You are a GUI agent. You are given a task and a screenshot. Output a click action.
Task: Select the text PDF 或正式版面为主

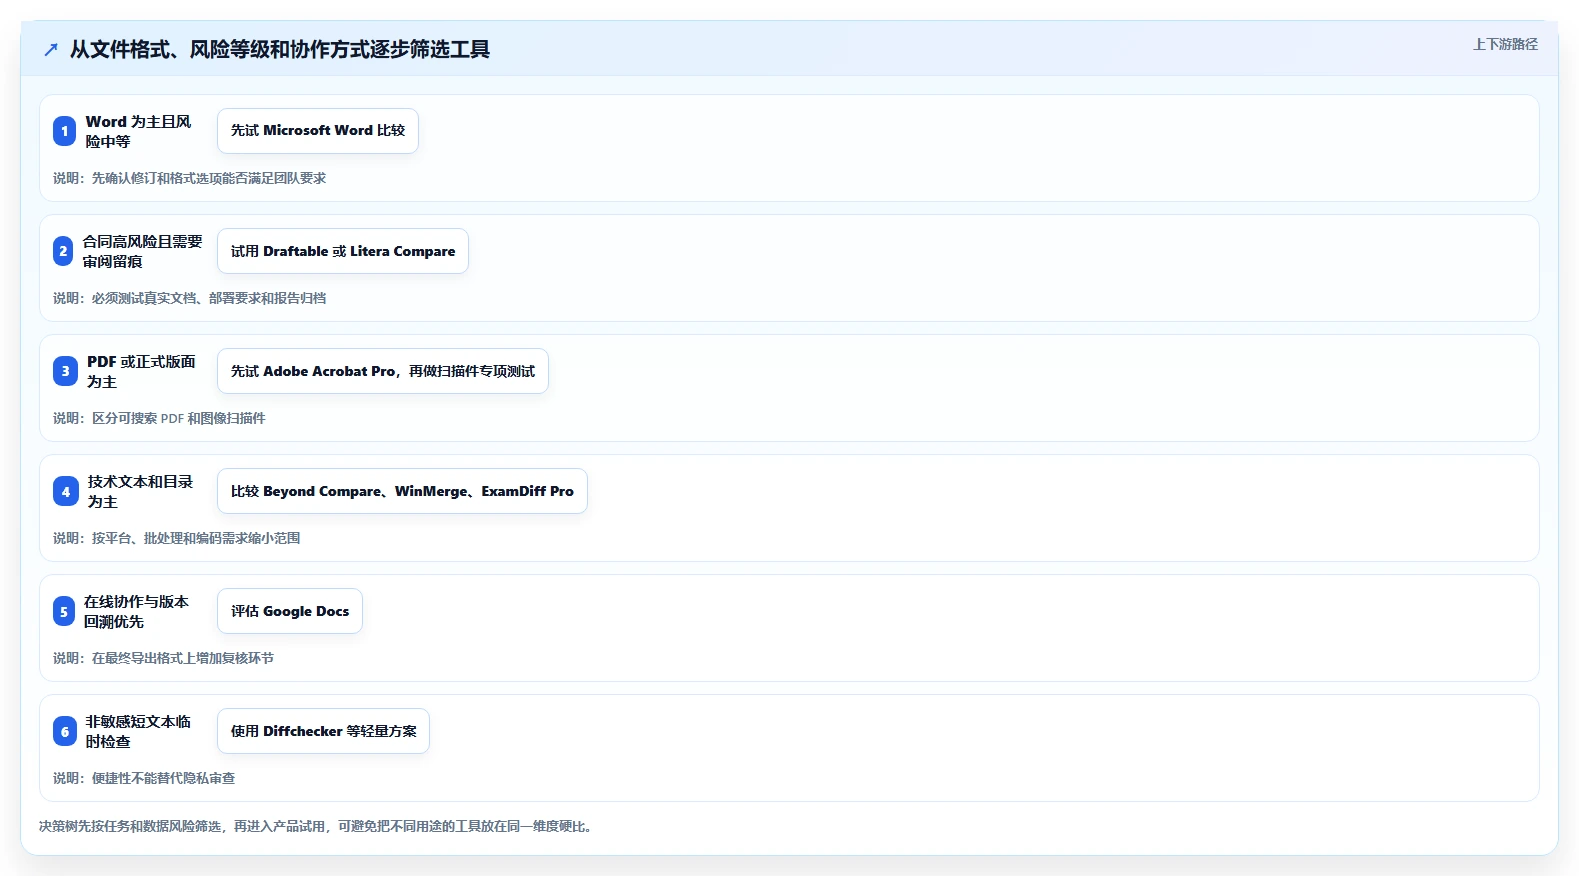coord(141,371)
